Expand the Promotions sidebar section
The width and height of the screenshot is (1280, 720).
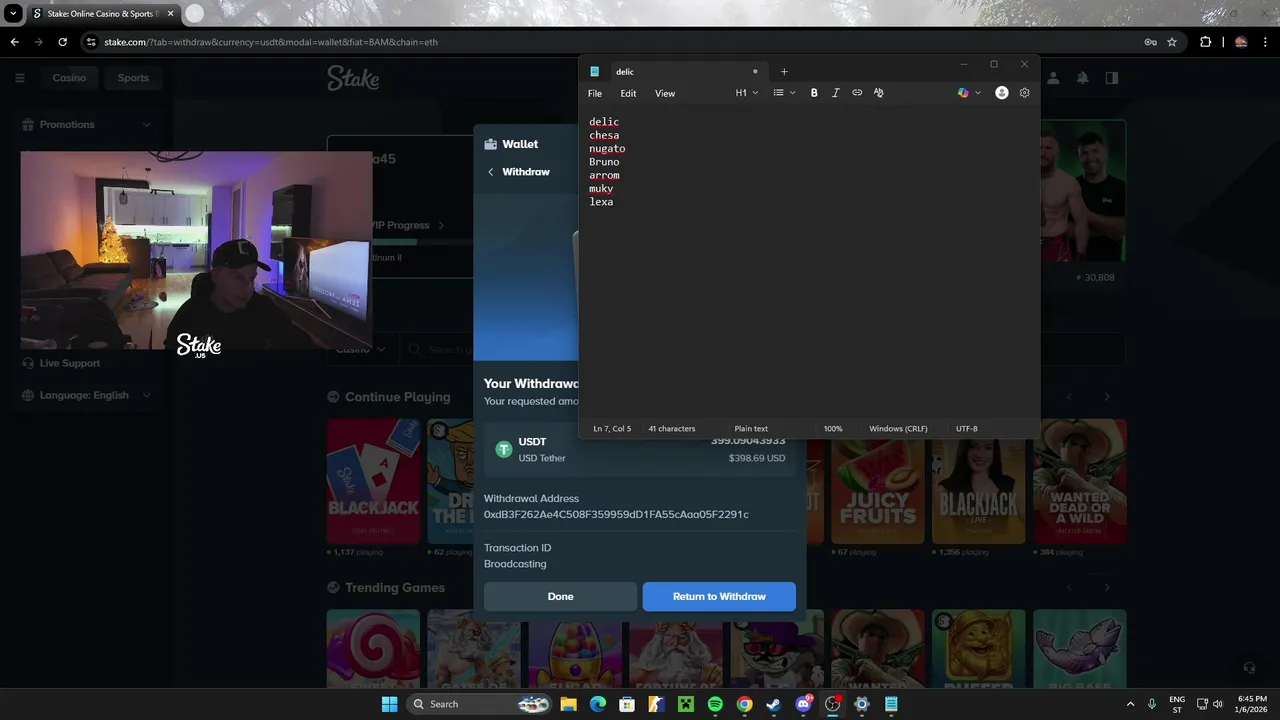tap(88, 124)
